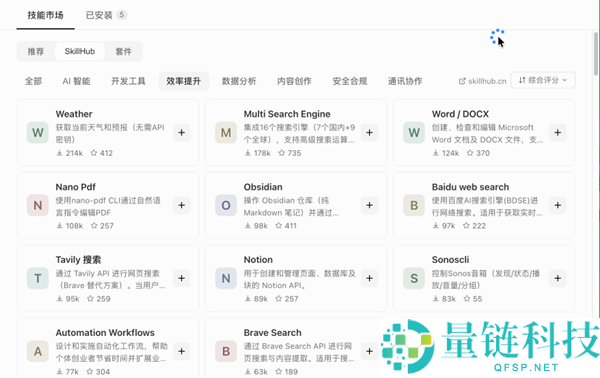Screen dimensions: 600x378
Task: Open the Brave Search title
Action: point(272,333)
